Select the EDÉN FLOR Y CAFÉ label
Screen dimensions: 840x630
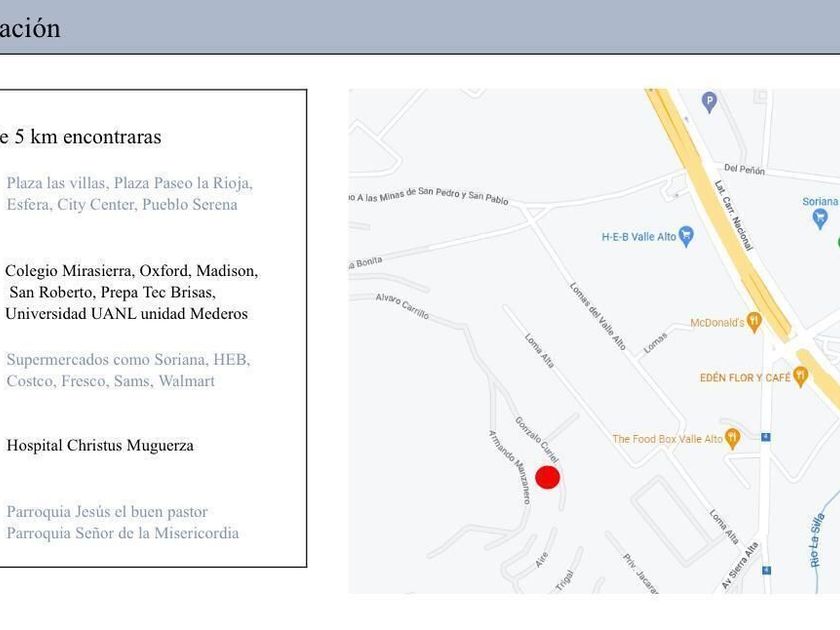click(x=745, y=378)
